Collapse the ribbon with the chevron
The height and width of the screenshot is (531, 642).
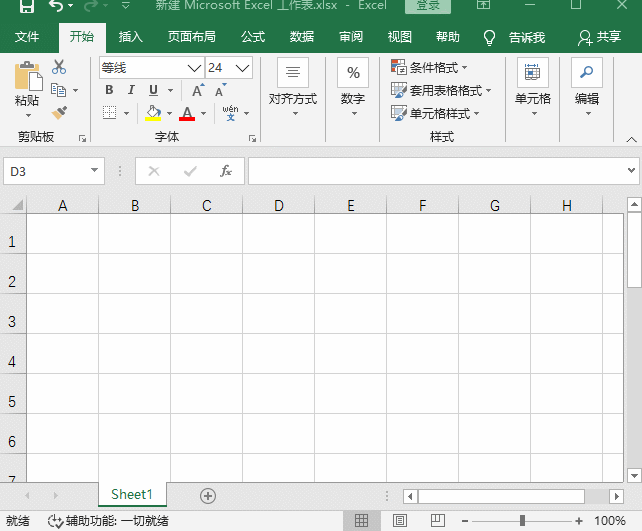pos(631,140)
